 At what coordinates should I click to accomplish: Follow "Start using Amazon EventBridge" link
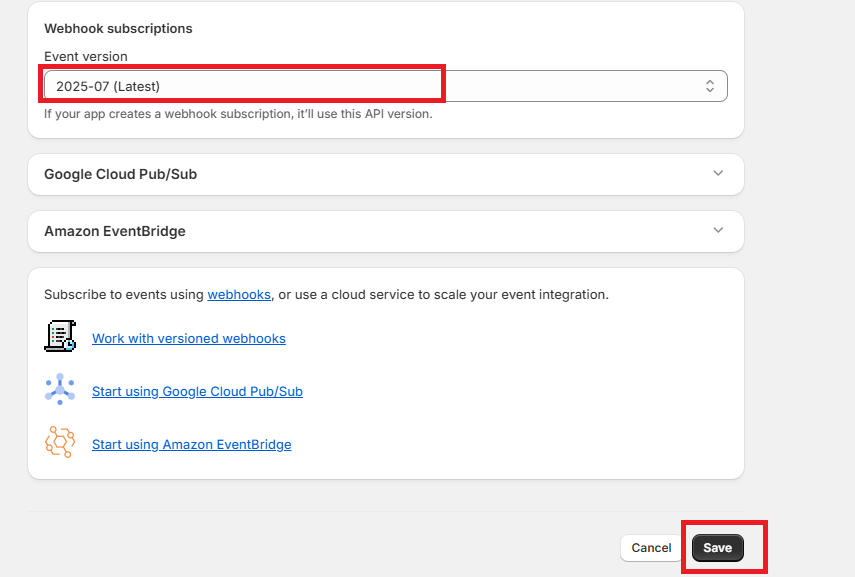191,444
